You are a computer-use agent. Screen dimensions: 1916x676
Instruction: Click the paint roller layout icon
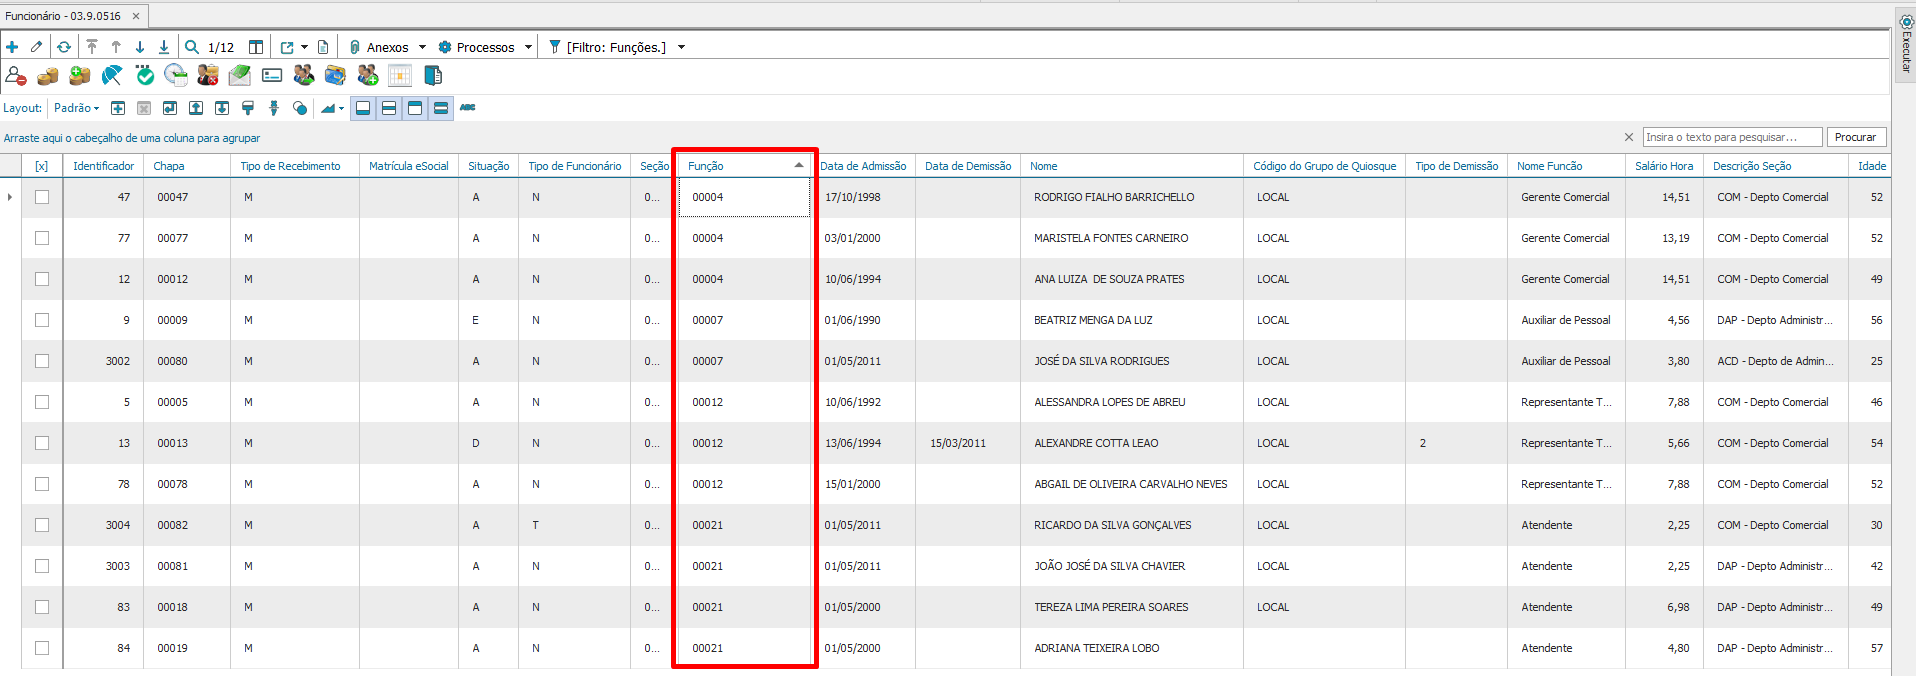click(x=248, y=108)
